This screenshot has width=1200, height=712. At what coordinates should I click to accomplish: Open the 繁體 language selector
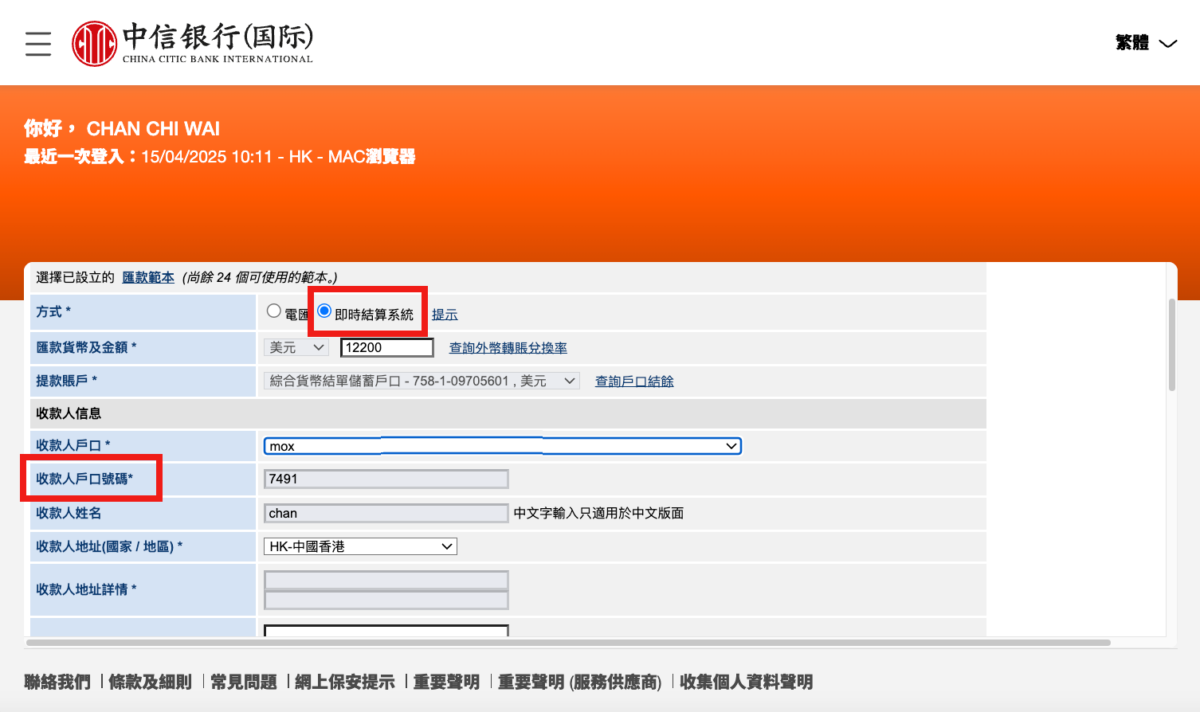pyautogui.click(x=1146, y=43)
